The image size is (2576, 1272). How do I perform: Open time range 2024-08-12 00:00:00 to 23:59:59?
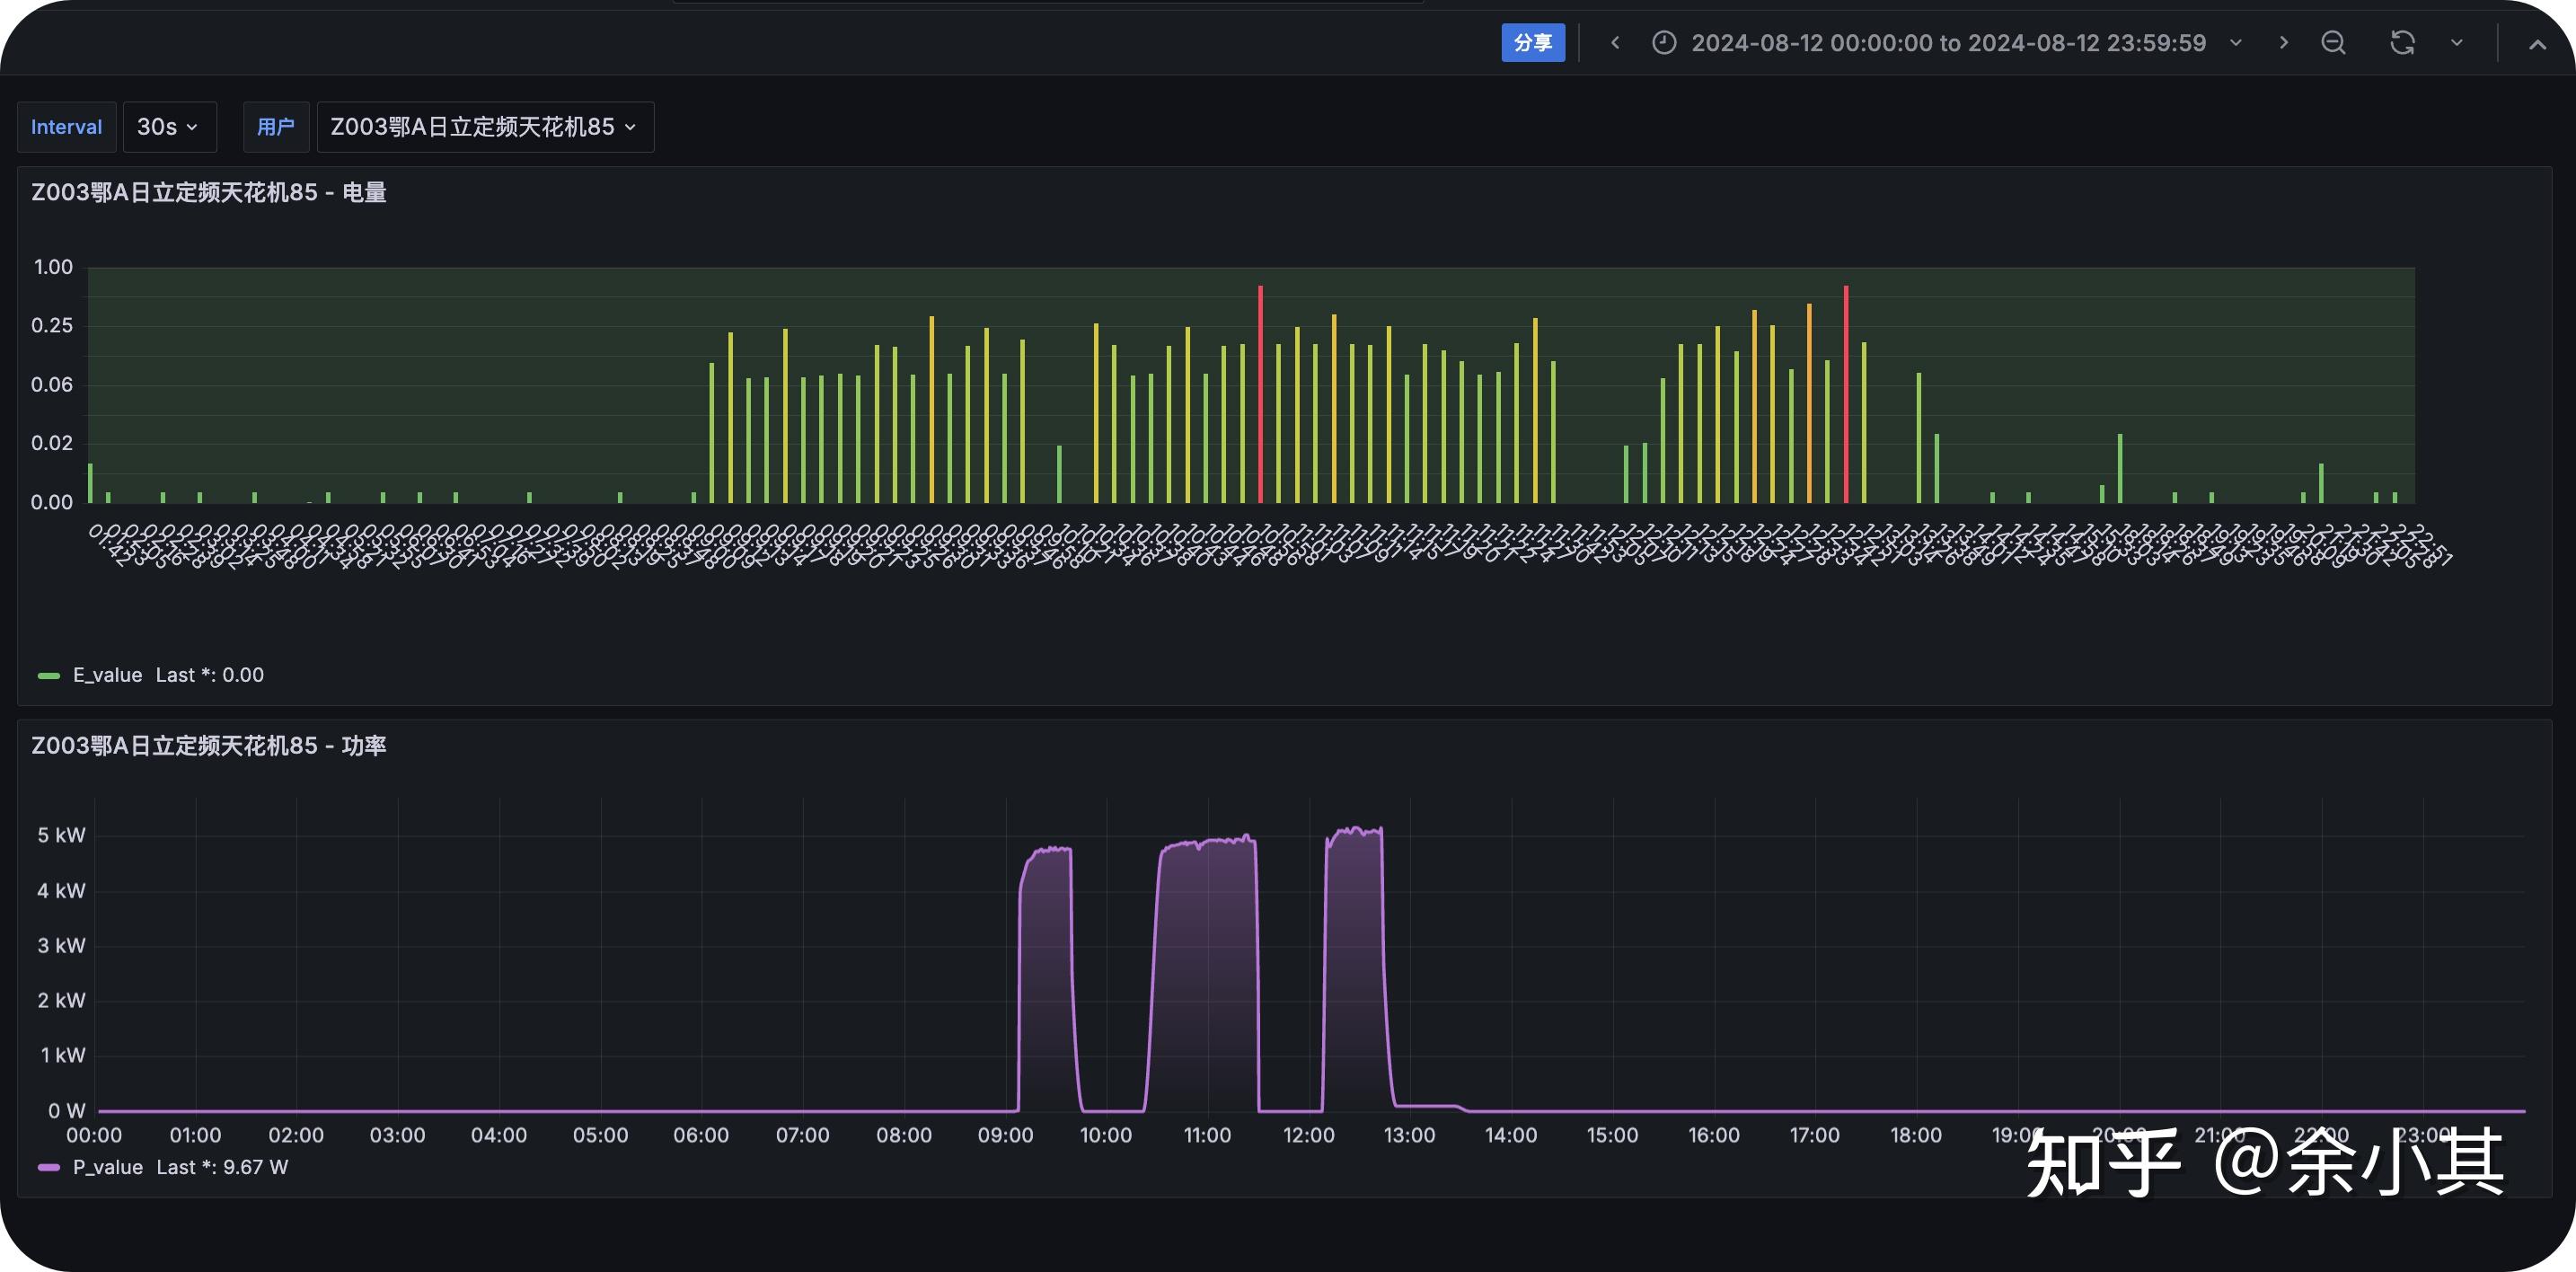[x=1948, y=43]
